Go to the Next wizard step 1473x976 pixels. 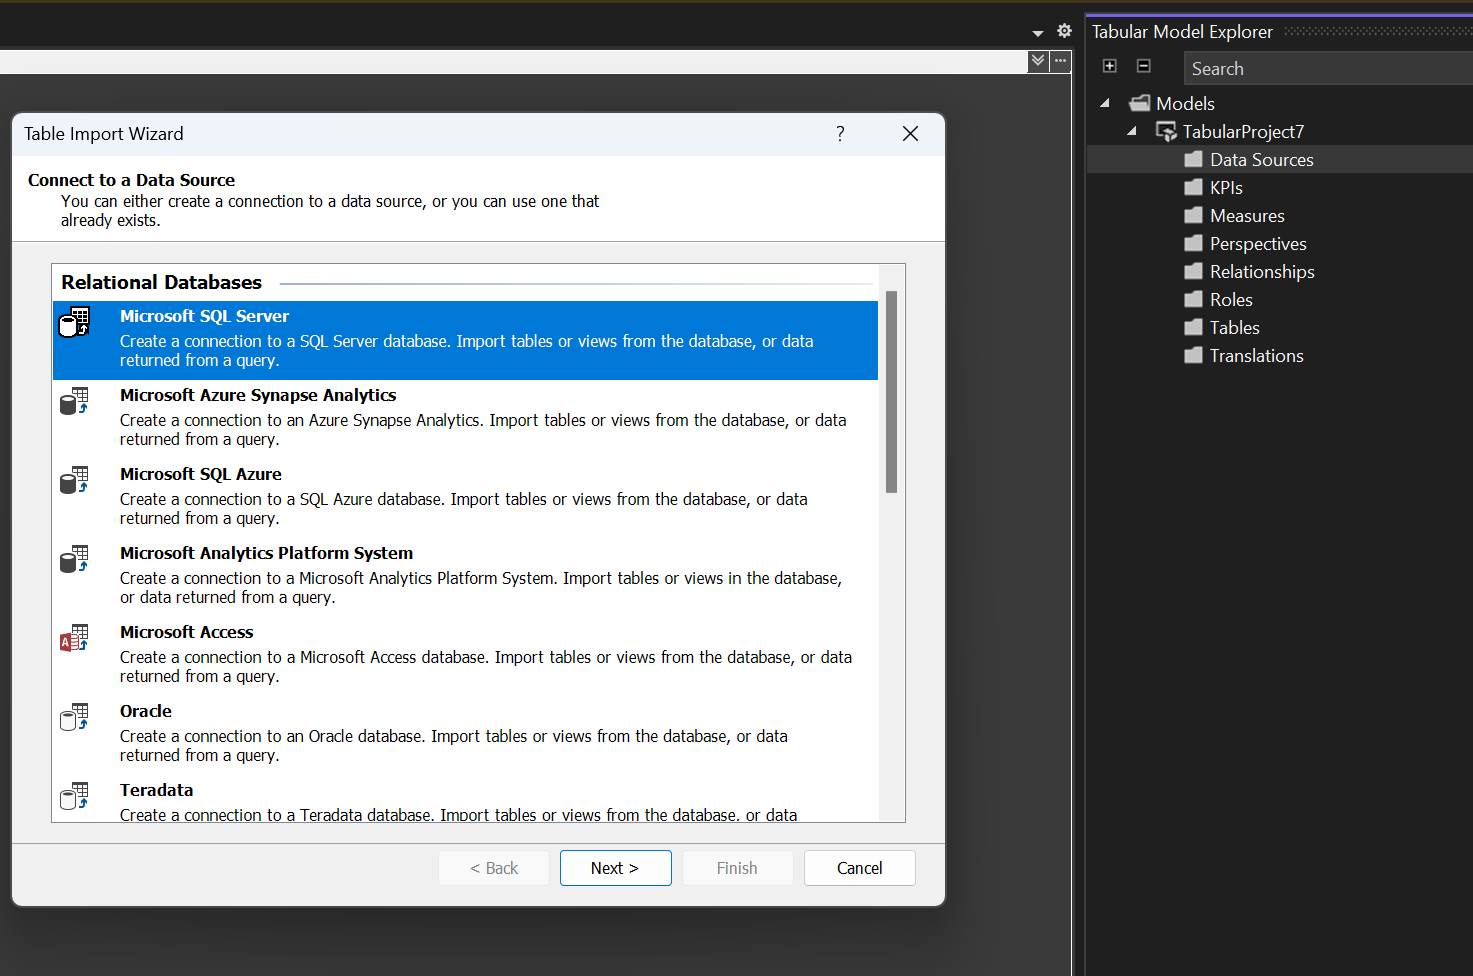615,868
